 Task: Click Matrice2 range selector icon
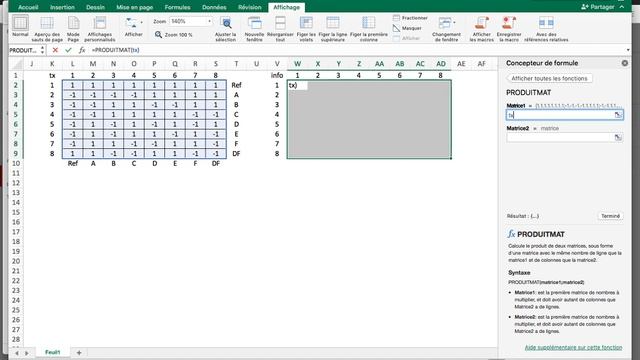tap(618, 138)
